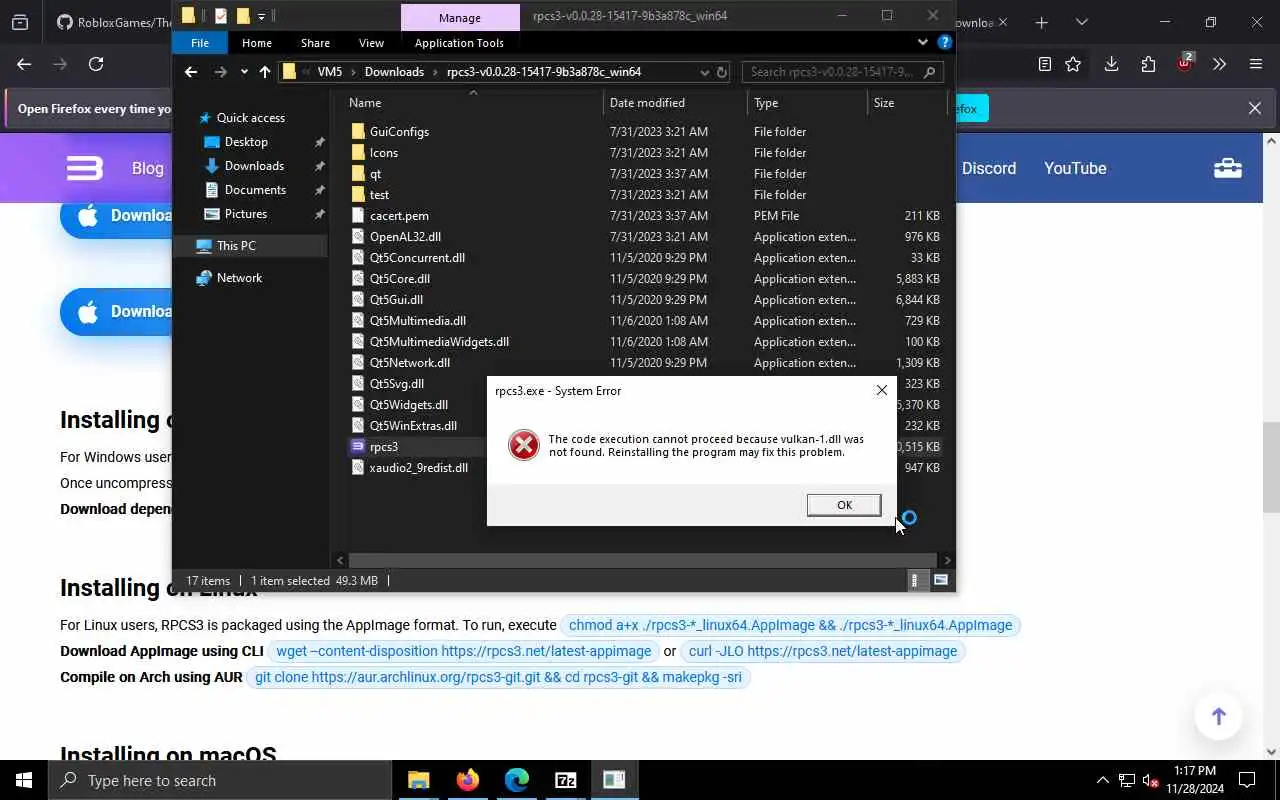Open recent locations dropdown in Explorer
The image size is (1280, 800).
[244, 72]
